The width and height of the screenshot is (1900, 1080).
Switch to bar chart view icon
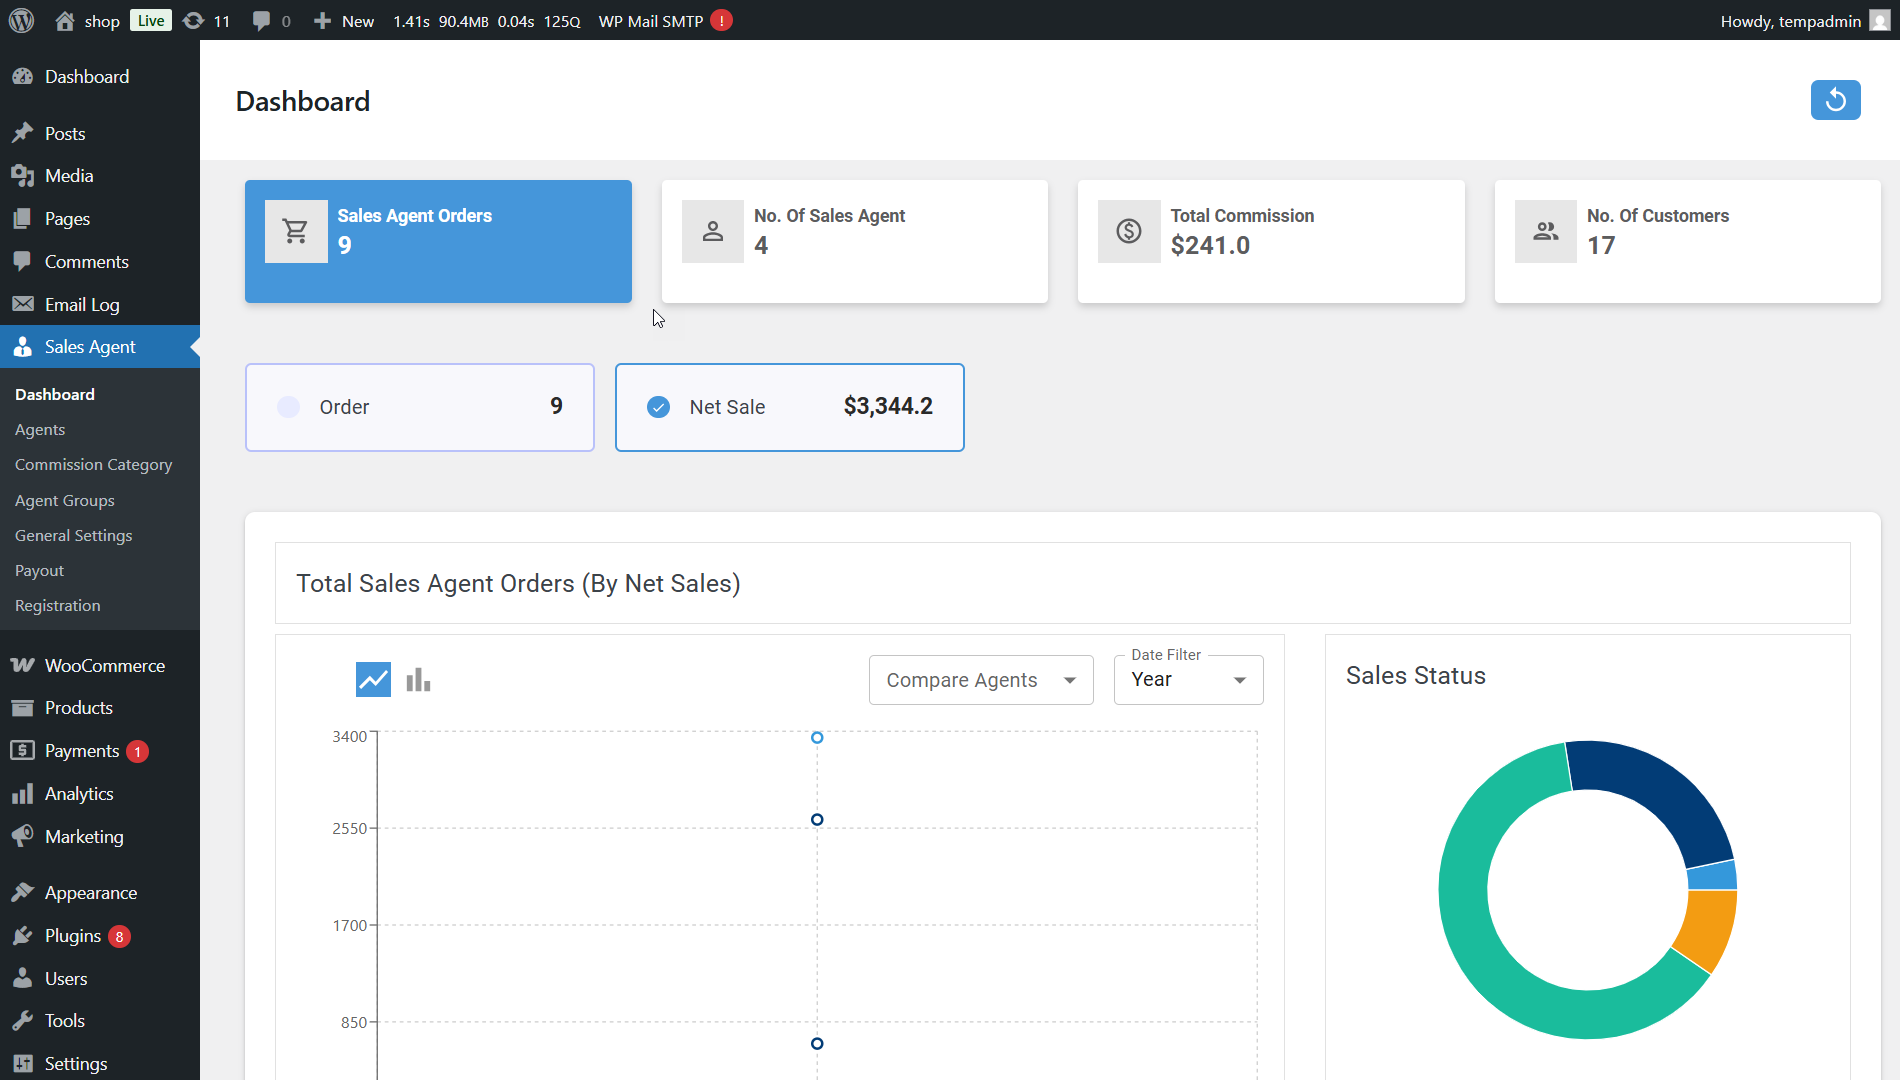(418, 680)
